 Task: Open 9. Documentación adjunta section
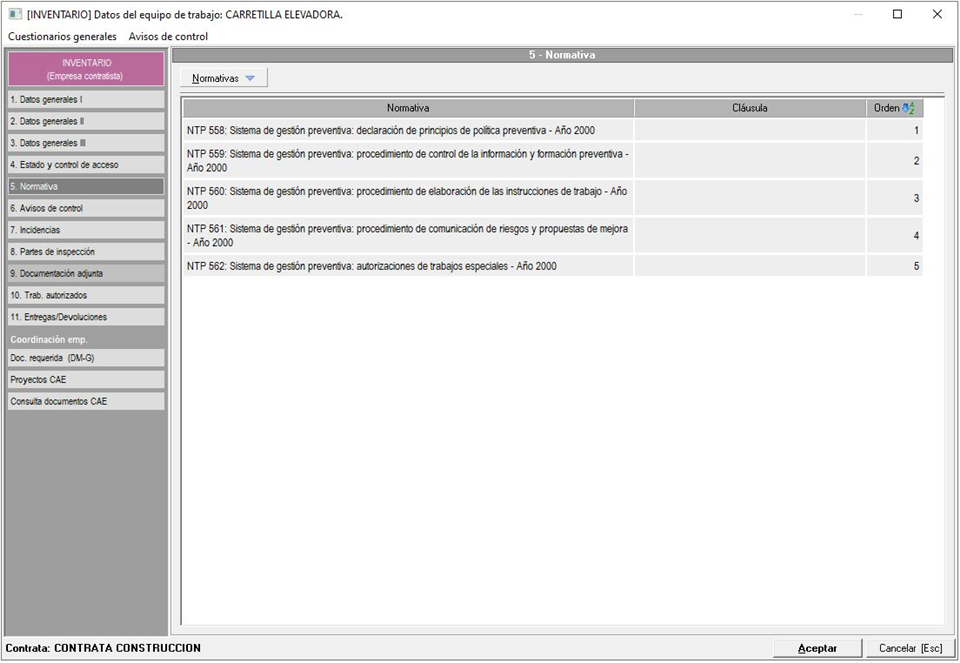click(x=86, y=273)
